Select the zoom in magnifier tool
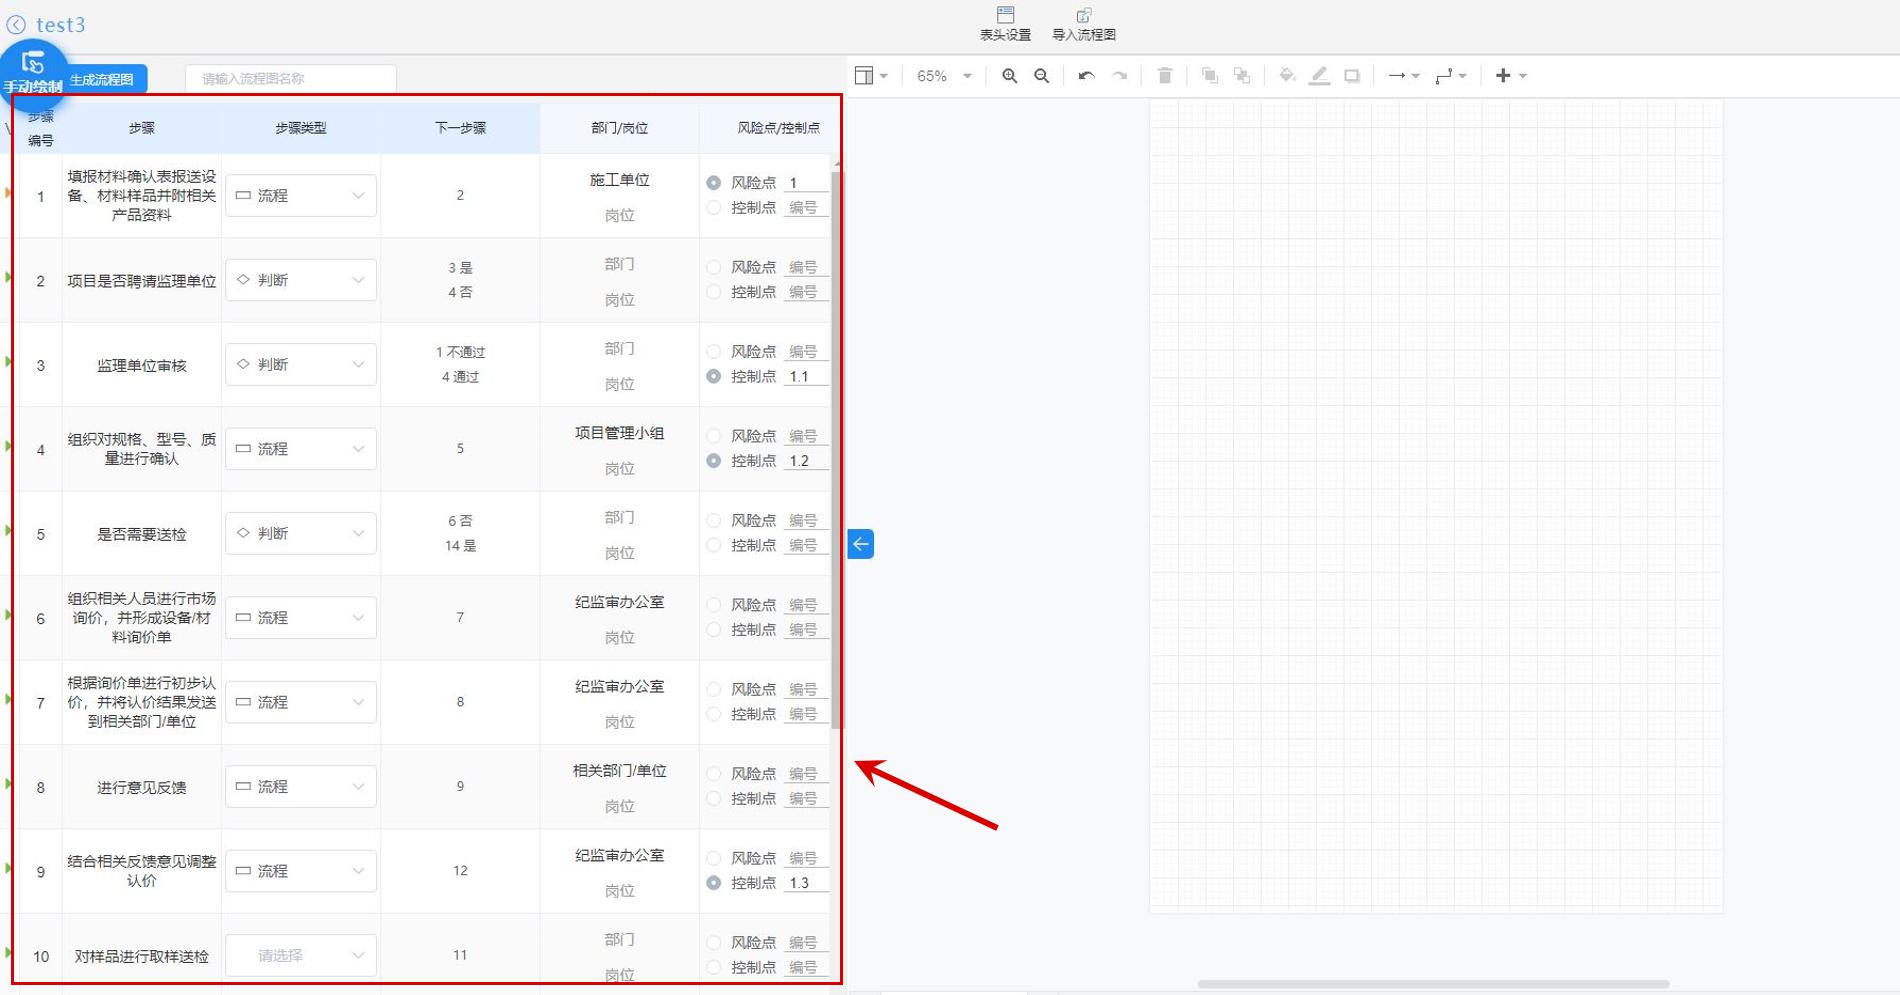The width and height of the screenshot is (1900, 995). (x=1009, y=75)
